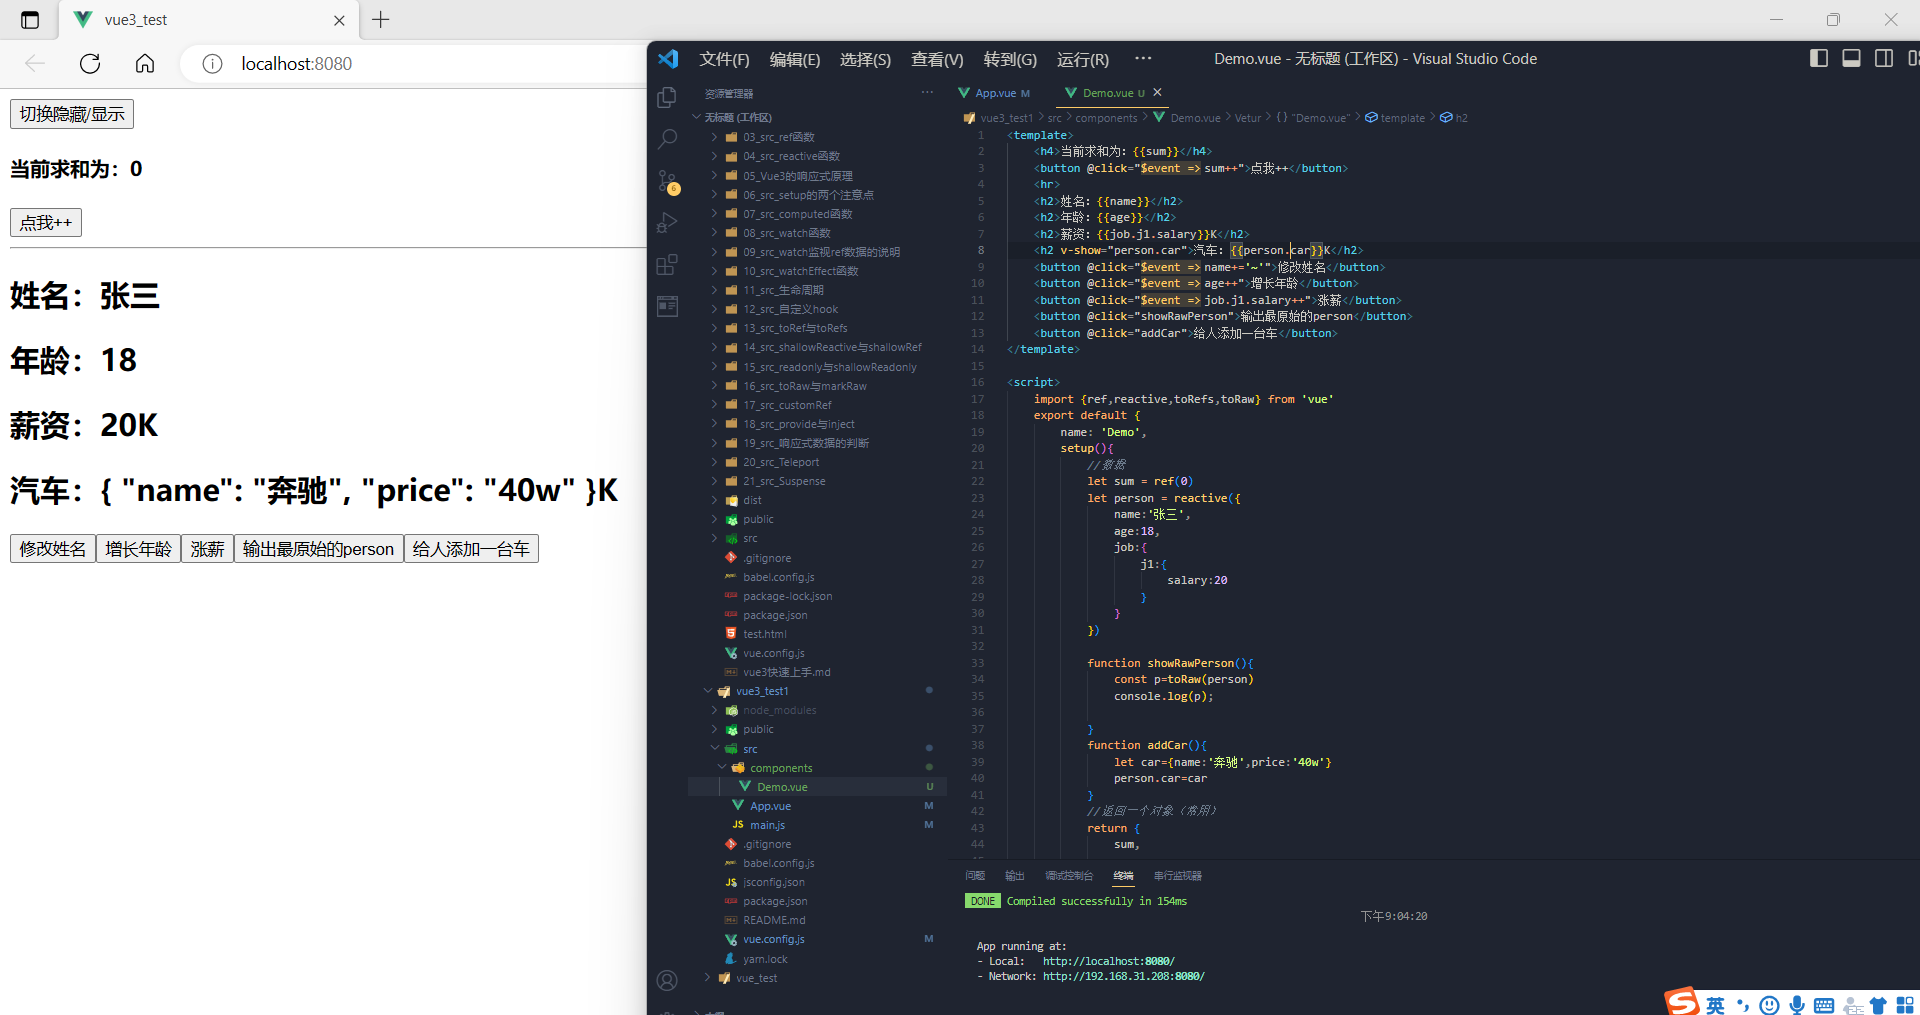Open the Explorer view in VS Code activity bar
Screen dimensions: 1920x1015
pos(667,97)
